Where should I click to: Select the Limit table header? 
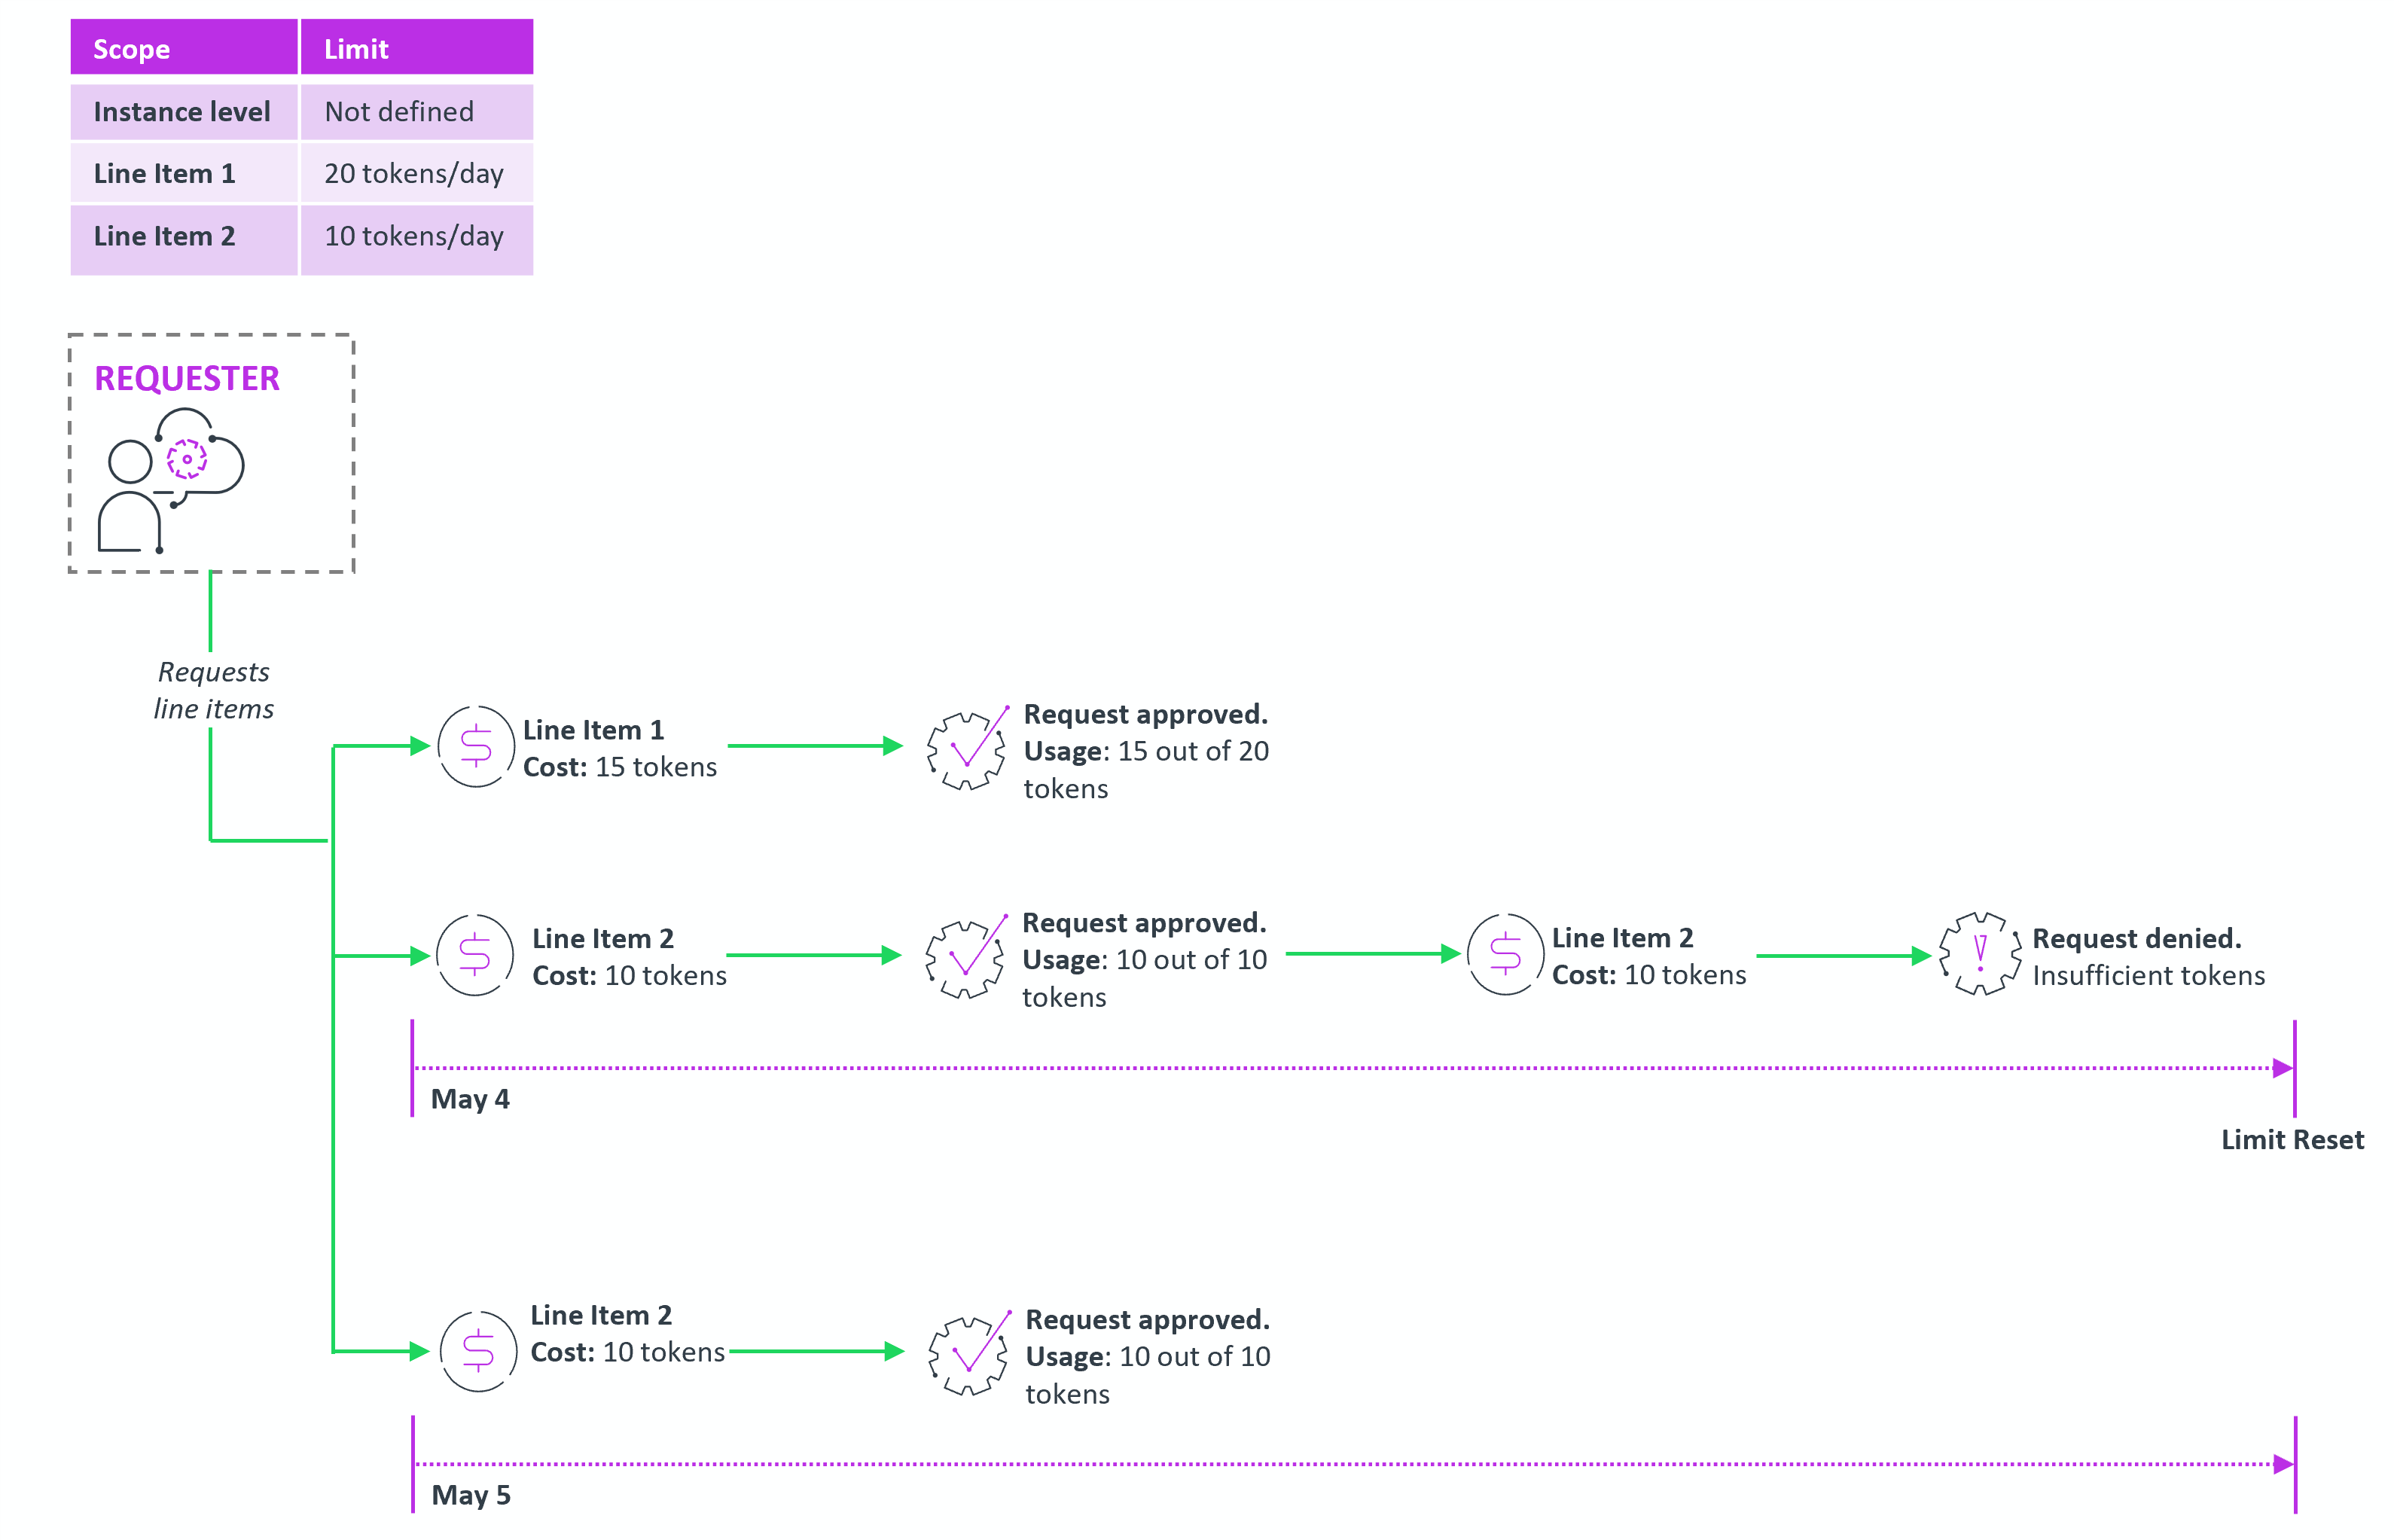(417, 47)
